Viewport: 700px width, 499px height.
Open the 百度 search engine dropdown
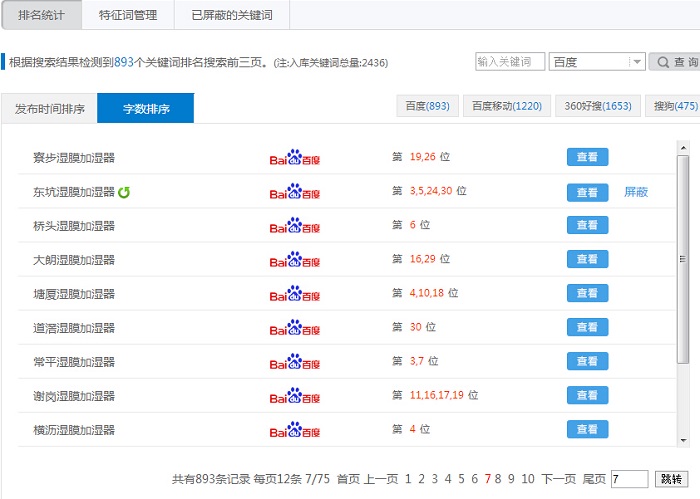click(x=597, y=62)
